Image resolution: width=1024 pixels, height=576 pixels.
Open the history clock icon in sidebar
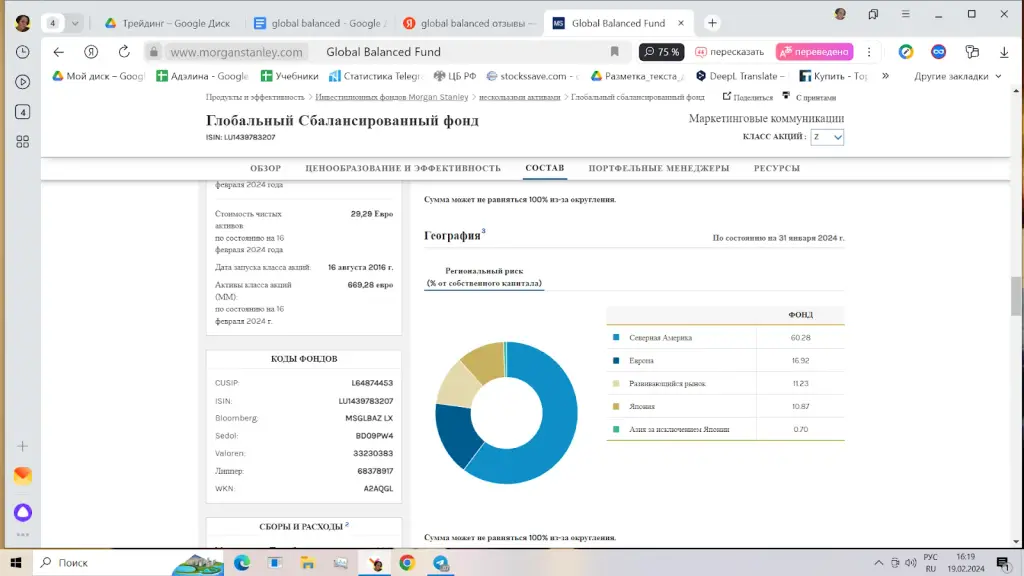22,52
